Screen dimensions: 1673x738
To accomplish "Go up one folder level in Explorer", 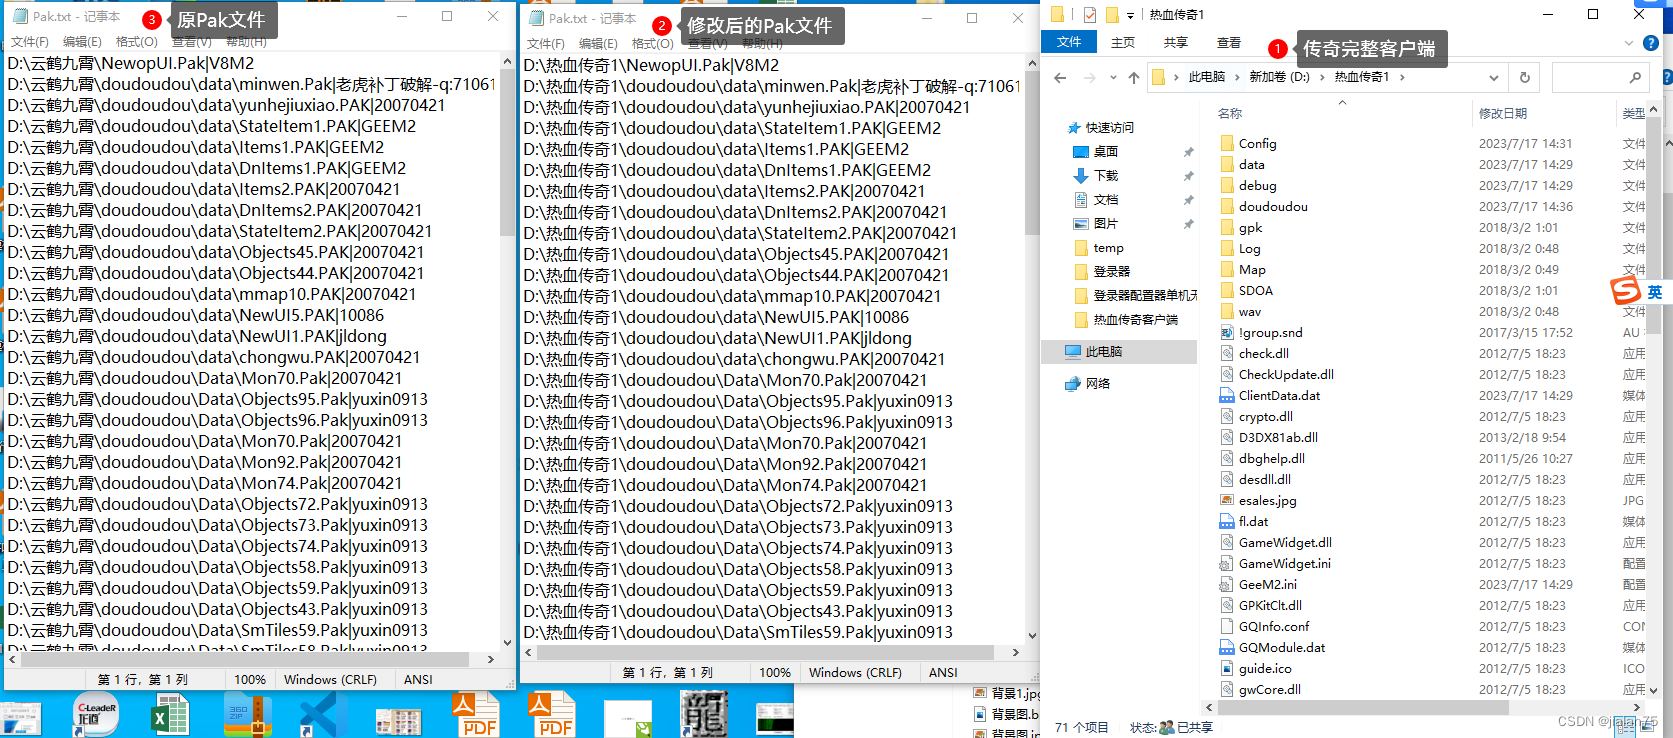I will point(1133,78).
